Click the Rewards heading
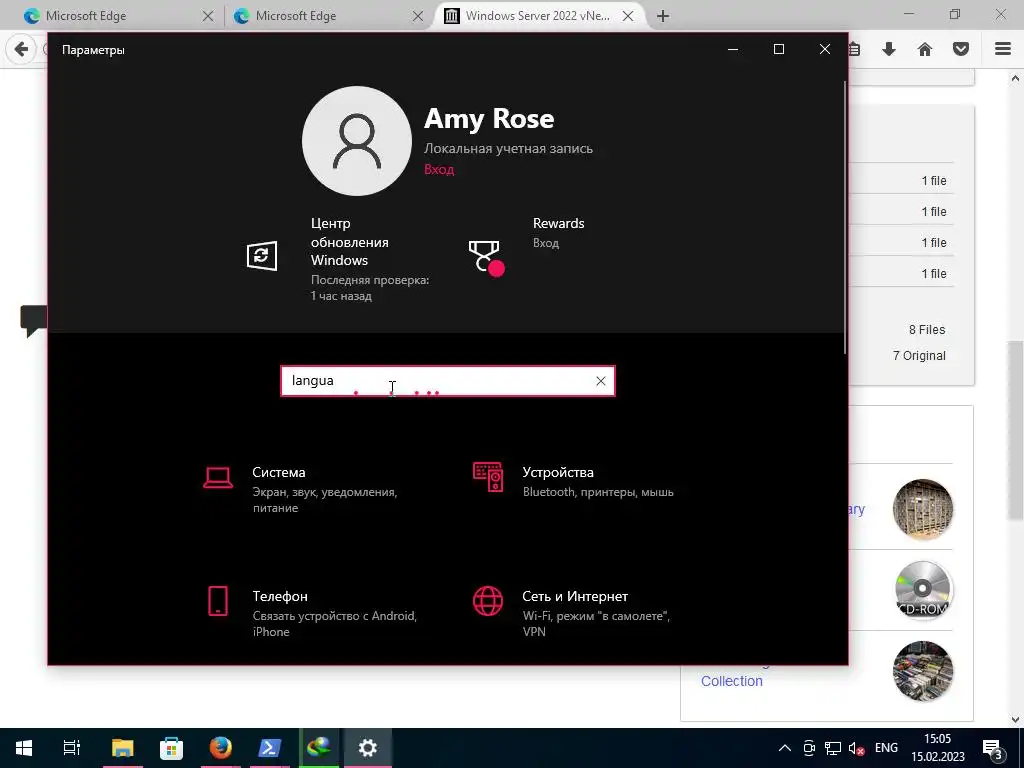This screenshot has width=1024, height=768. 558,223
